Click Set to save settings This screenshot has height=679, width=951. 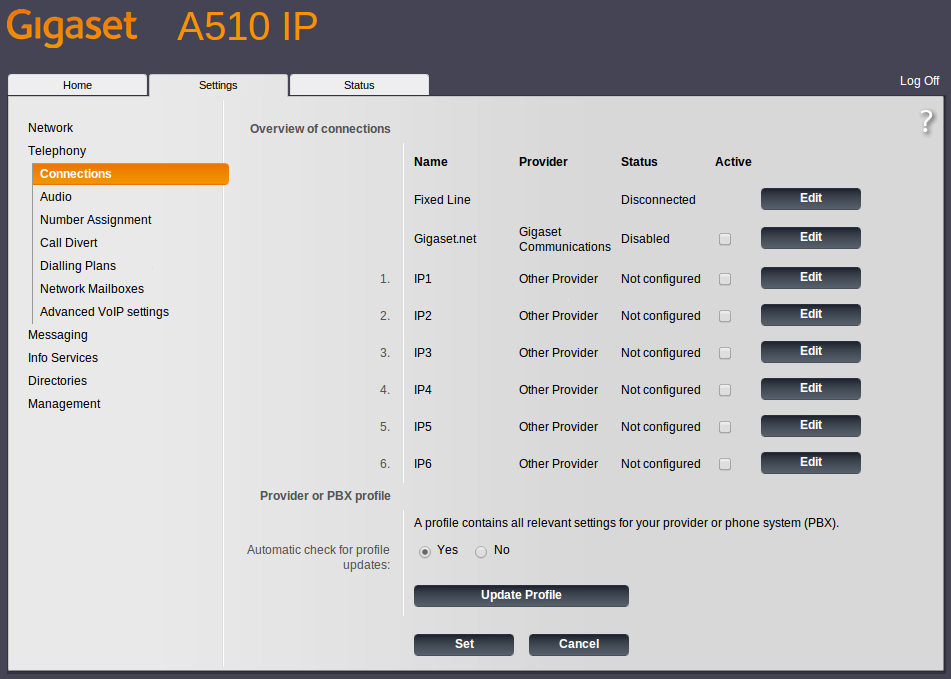tap(464, 645)
